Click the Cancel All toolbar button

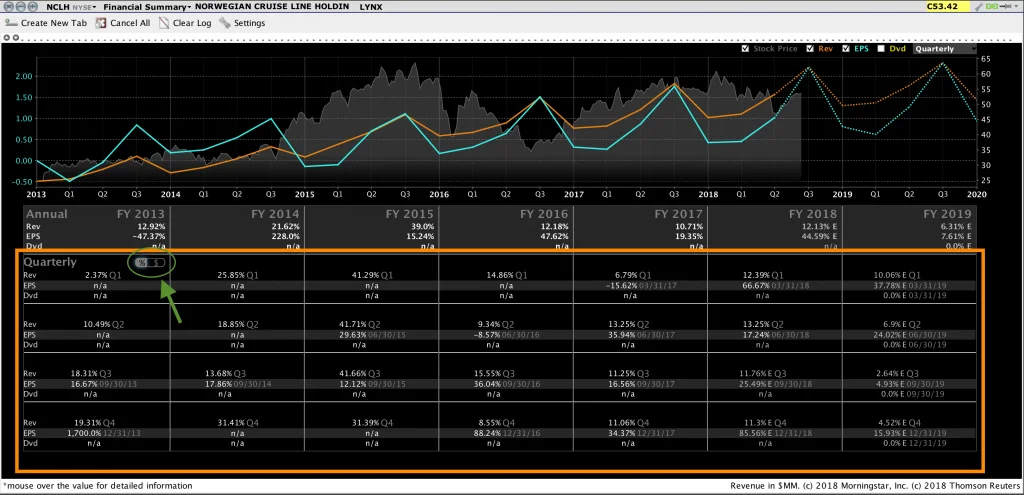123,23
